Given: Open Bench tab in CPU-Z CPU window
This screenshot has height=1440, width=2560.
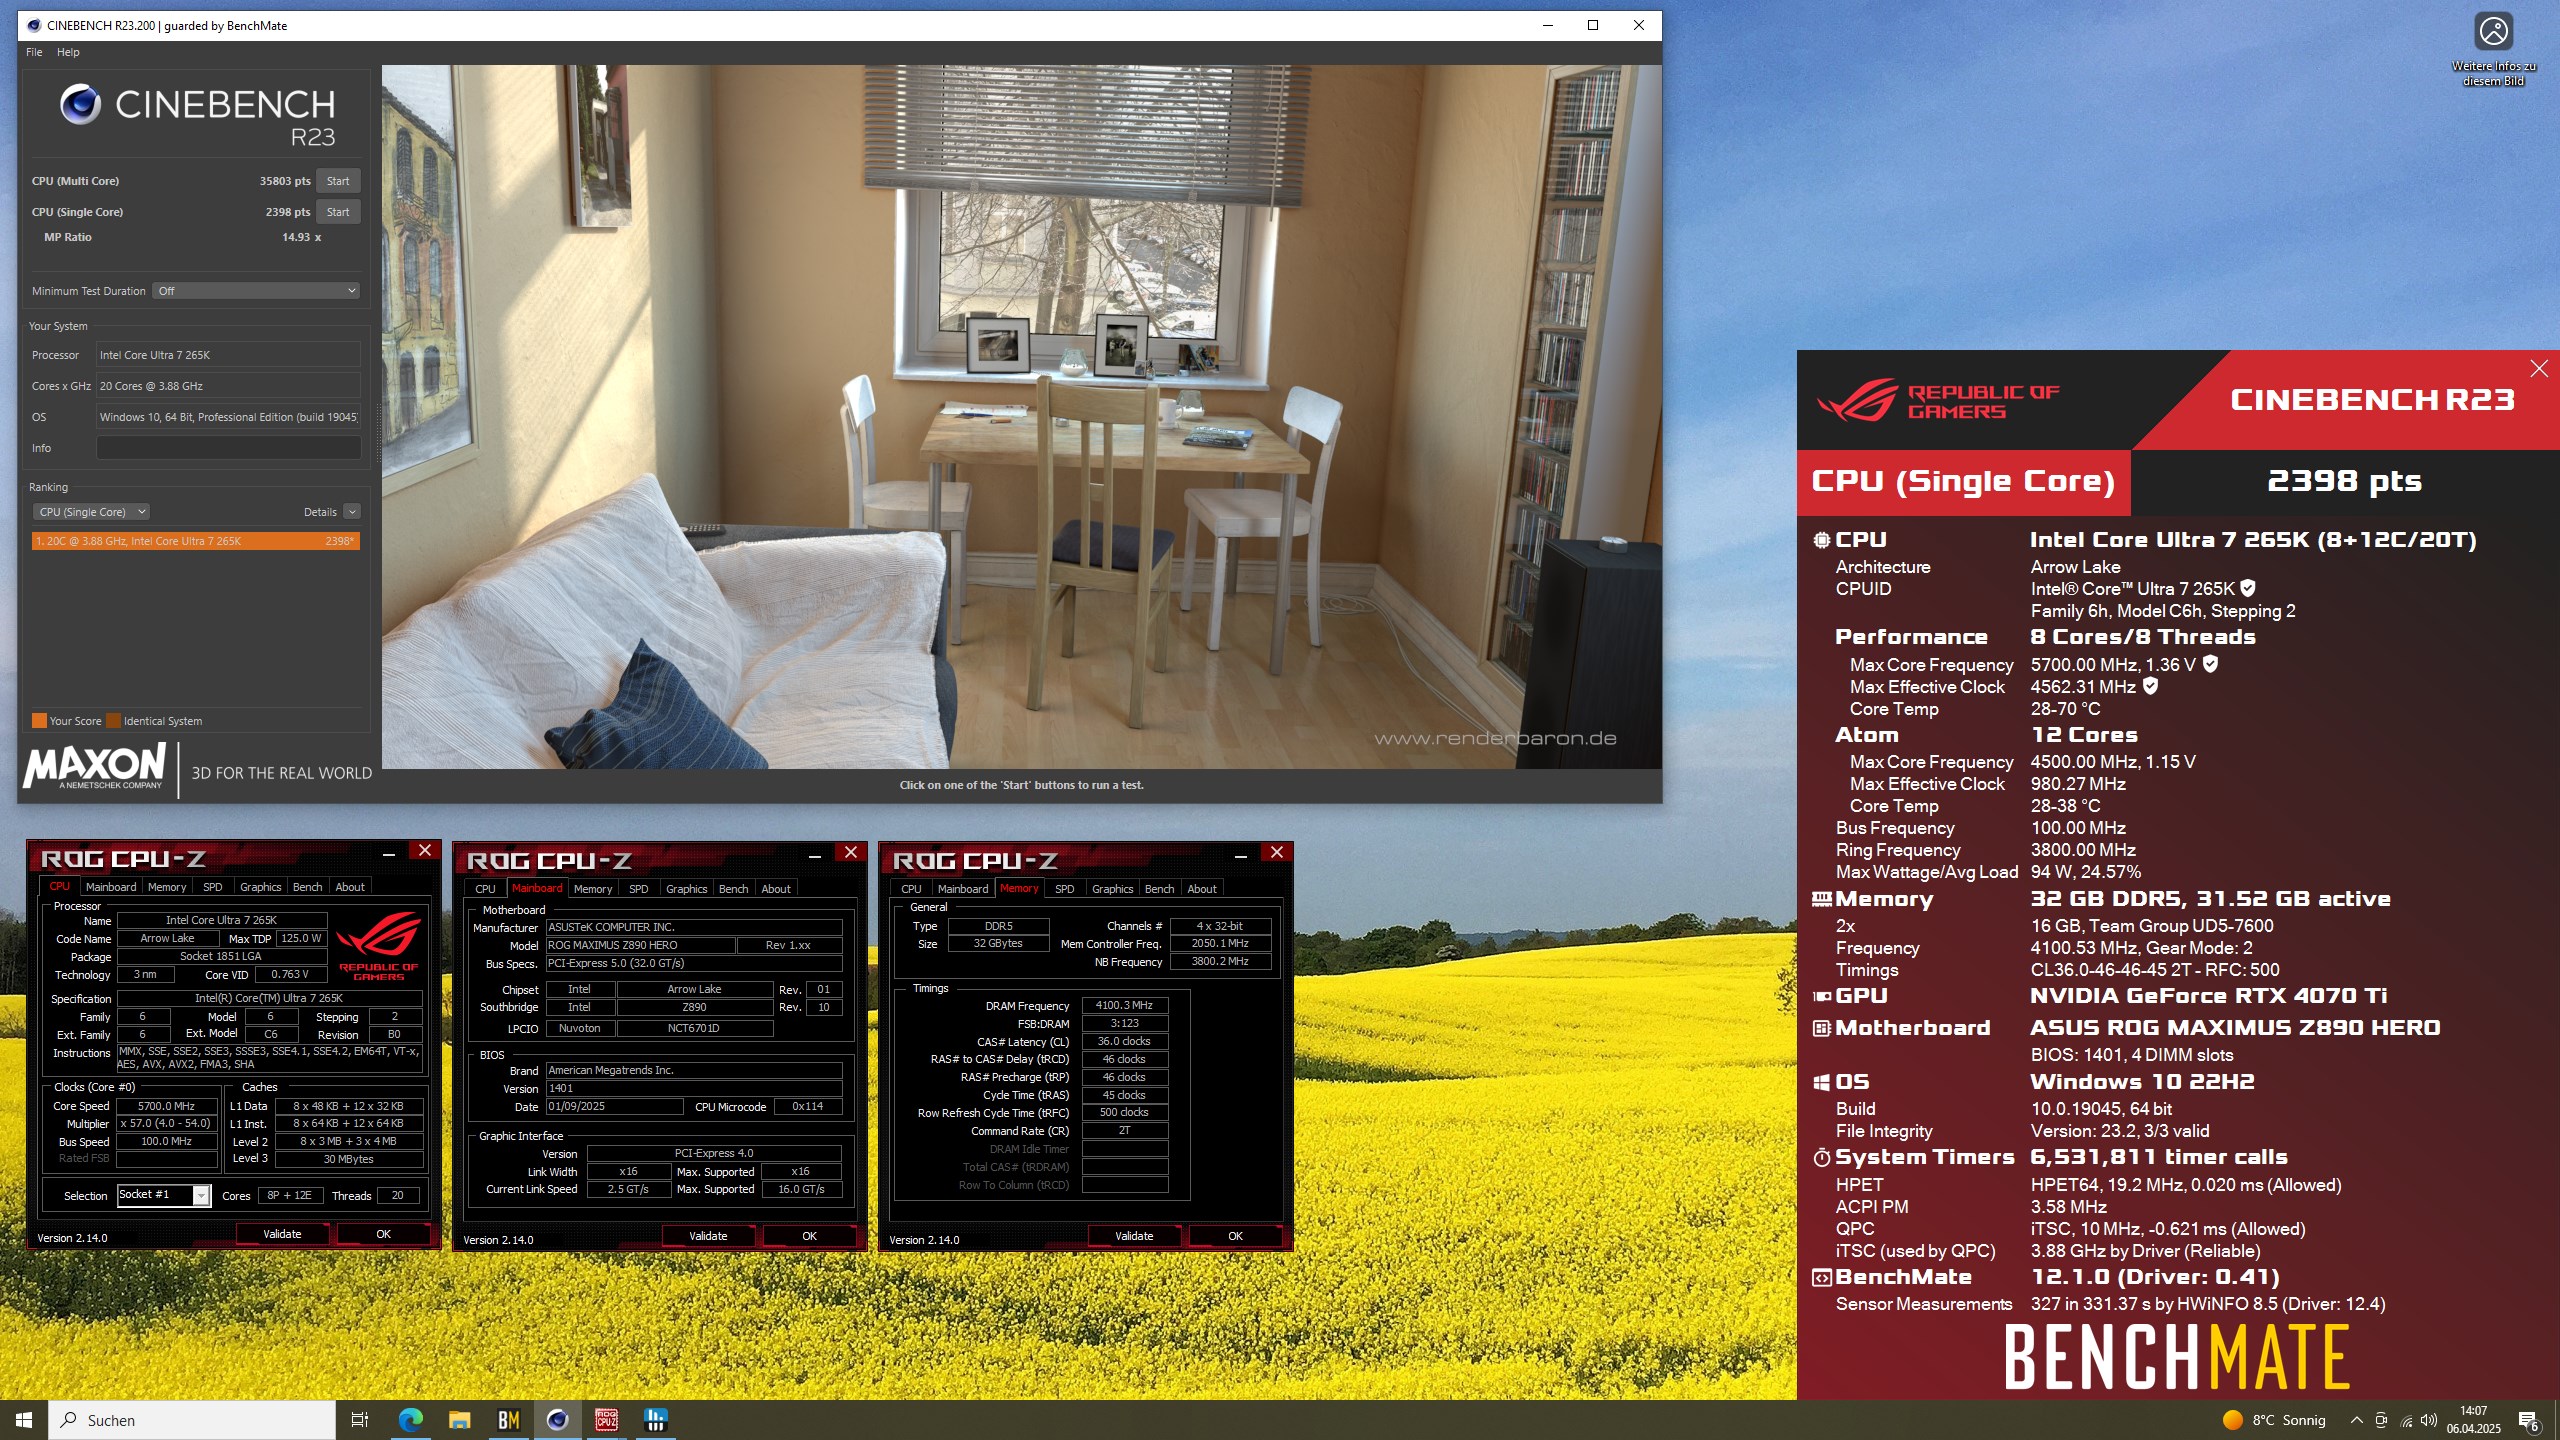Looking at the screenshot, I should click(307, 887).
